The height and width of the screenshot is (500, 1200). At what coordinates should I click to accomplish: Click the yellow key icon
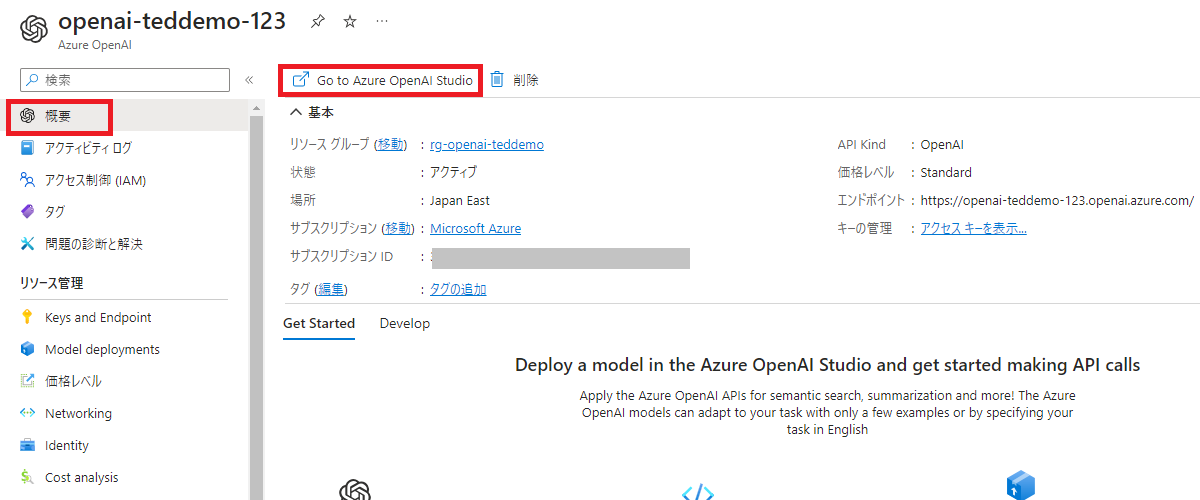[x=27, y=317]
